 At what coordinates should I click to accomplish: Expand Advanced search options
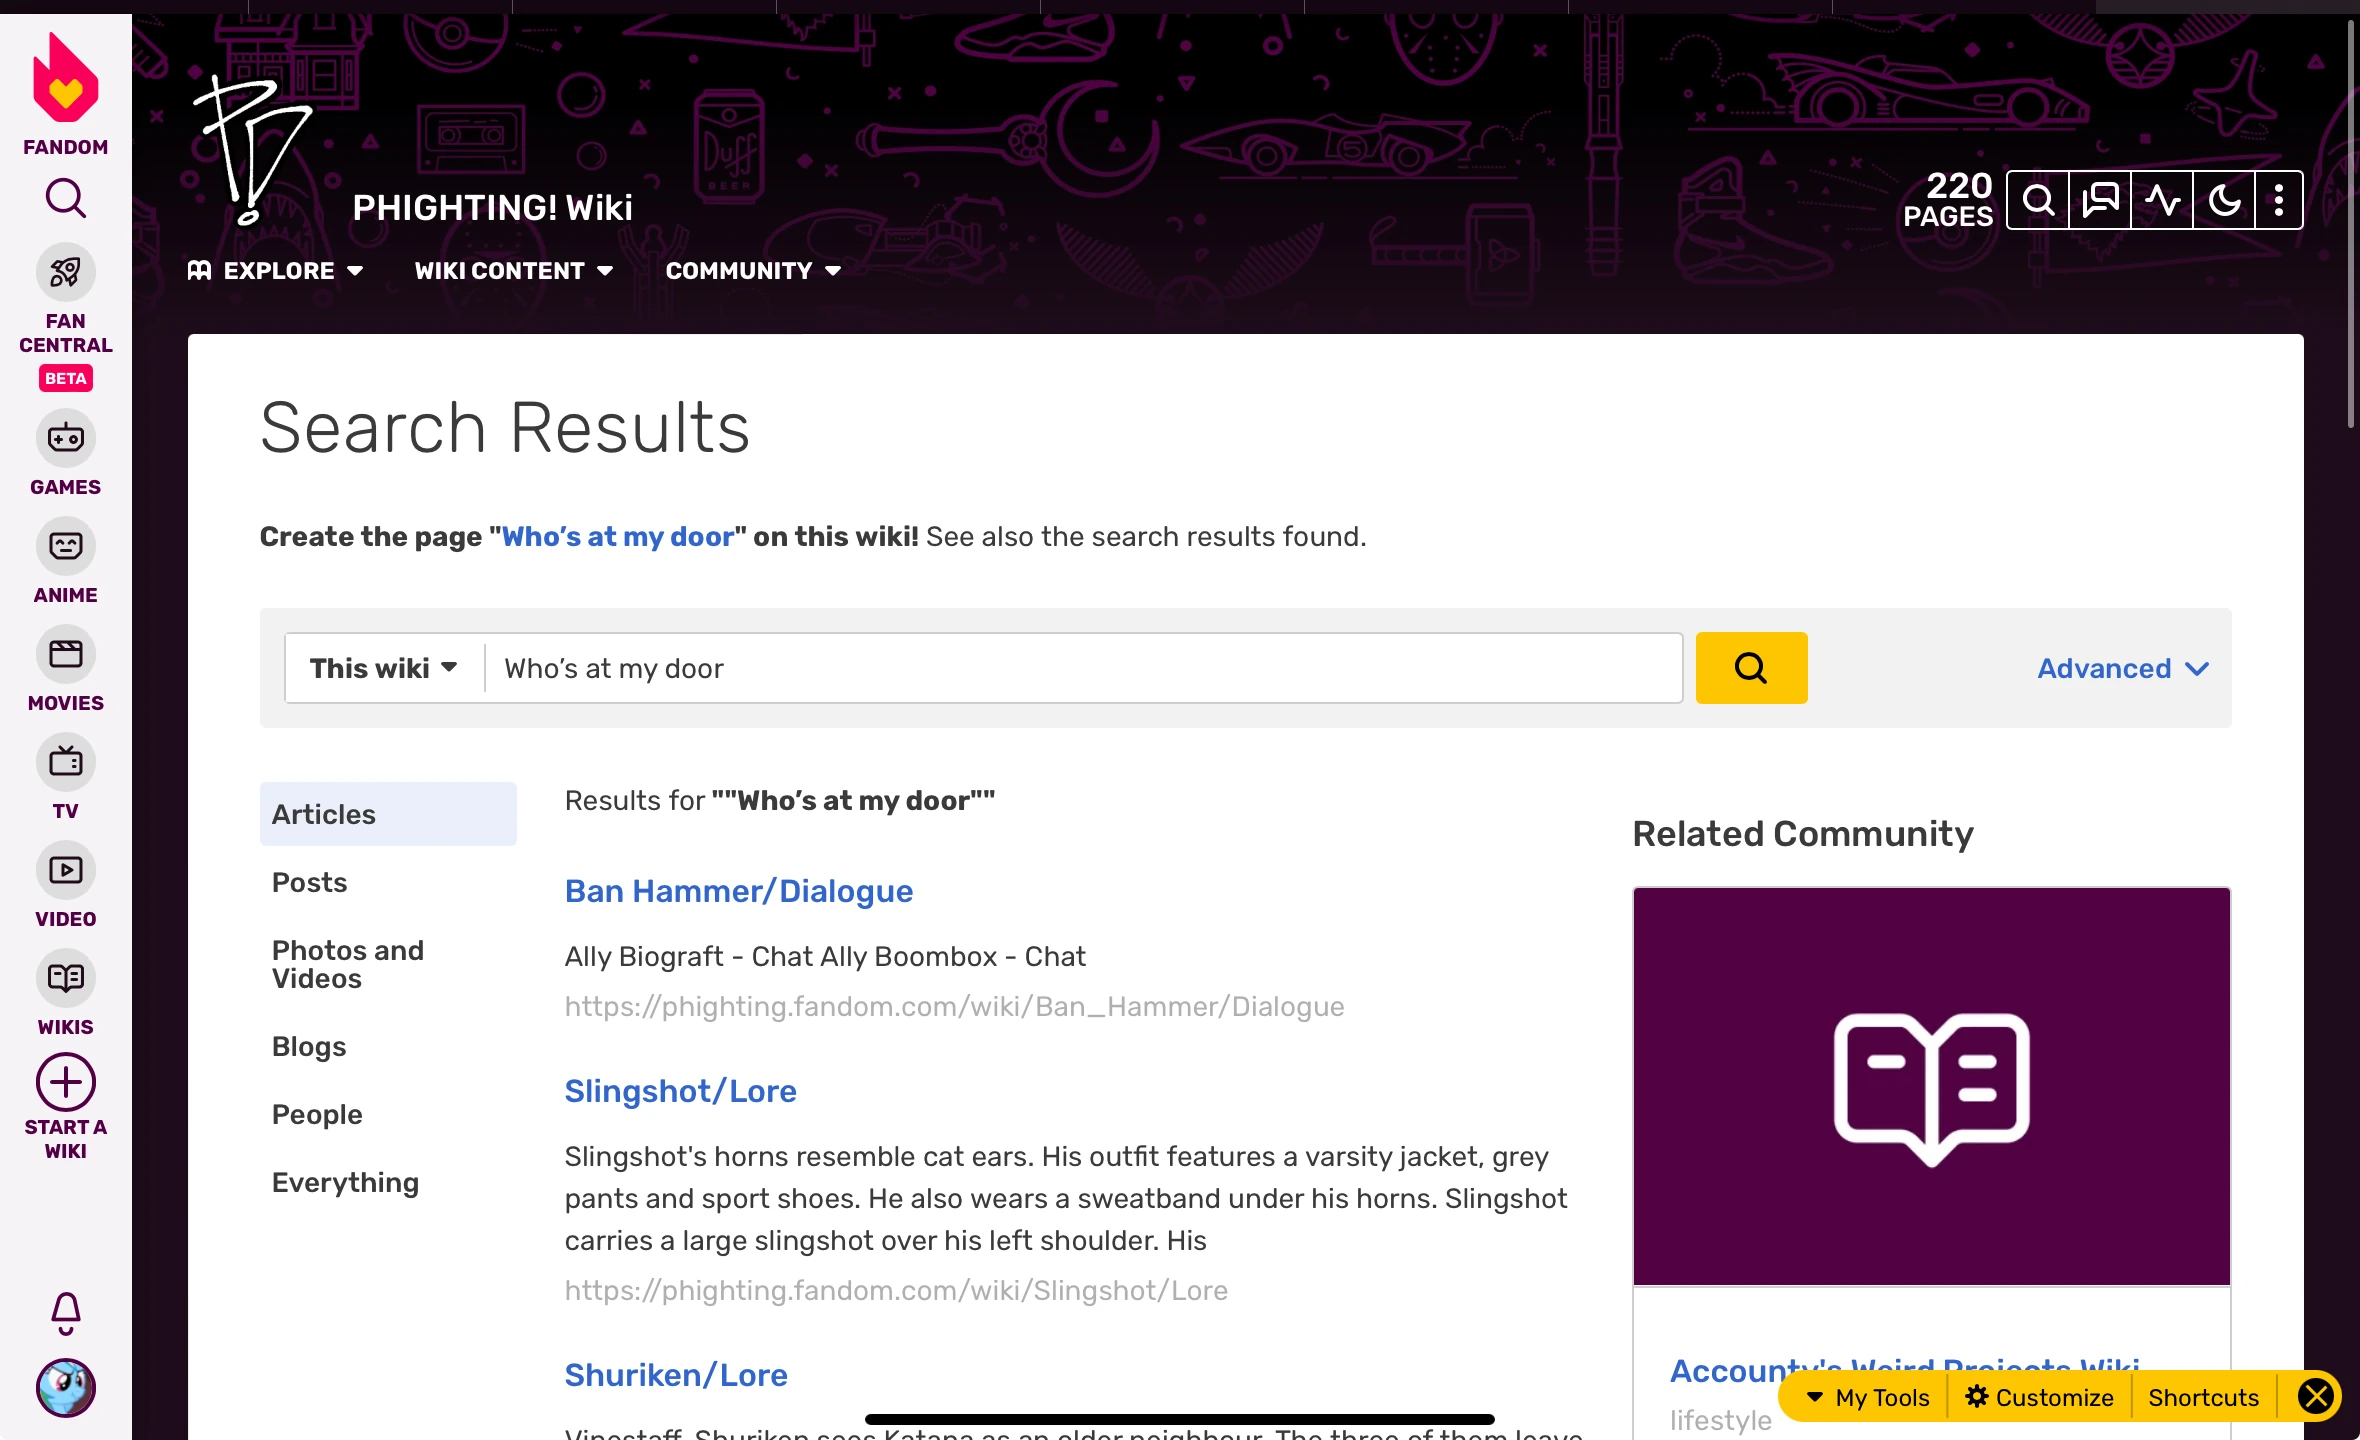click(2122, 668)
